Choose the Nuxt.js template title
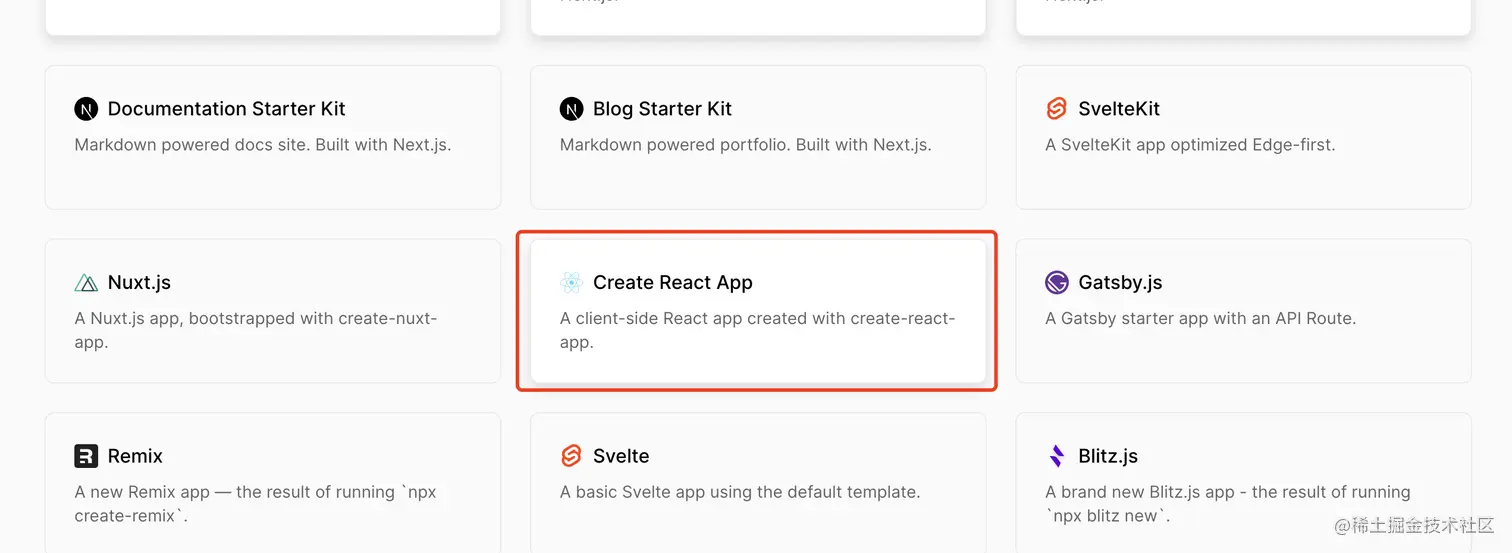The height and width of the screenshot is (553, 1512). (139, 283)
